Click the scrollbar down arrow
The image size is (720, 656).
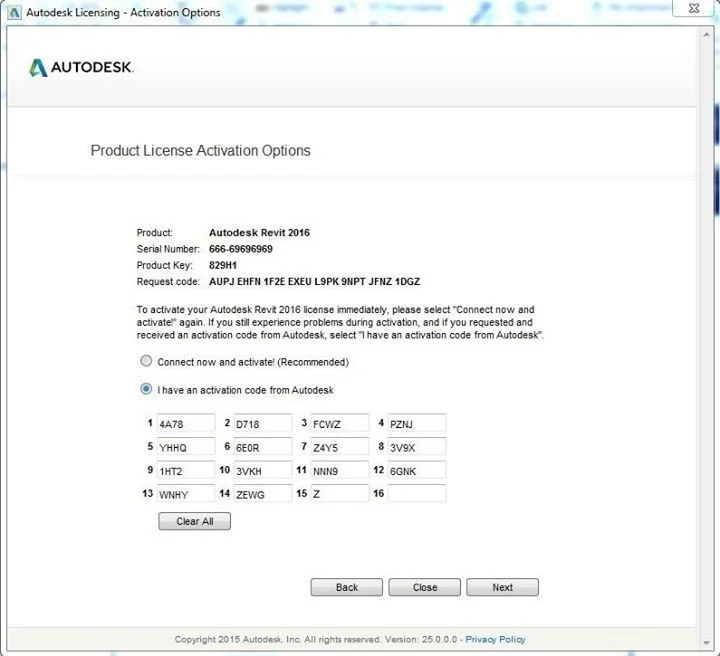pos(707,642)
